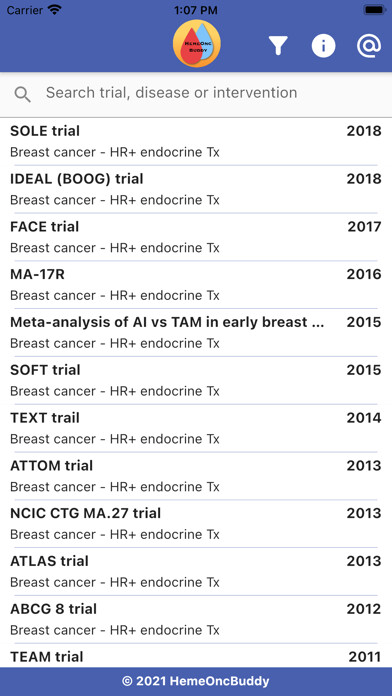This screenshot has width=392, height=696.
Task: Select the MA-17R entry
Action: pos(196,285)
